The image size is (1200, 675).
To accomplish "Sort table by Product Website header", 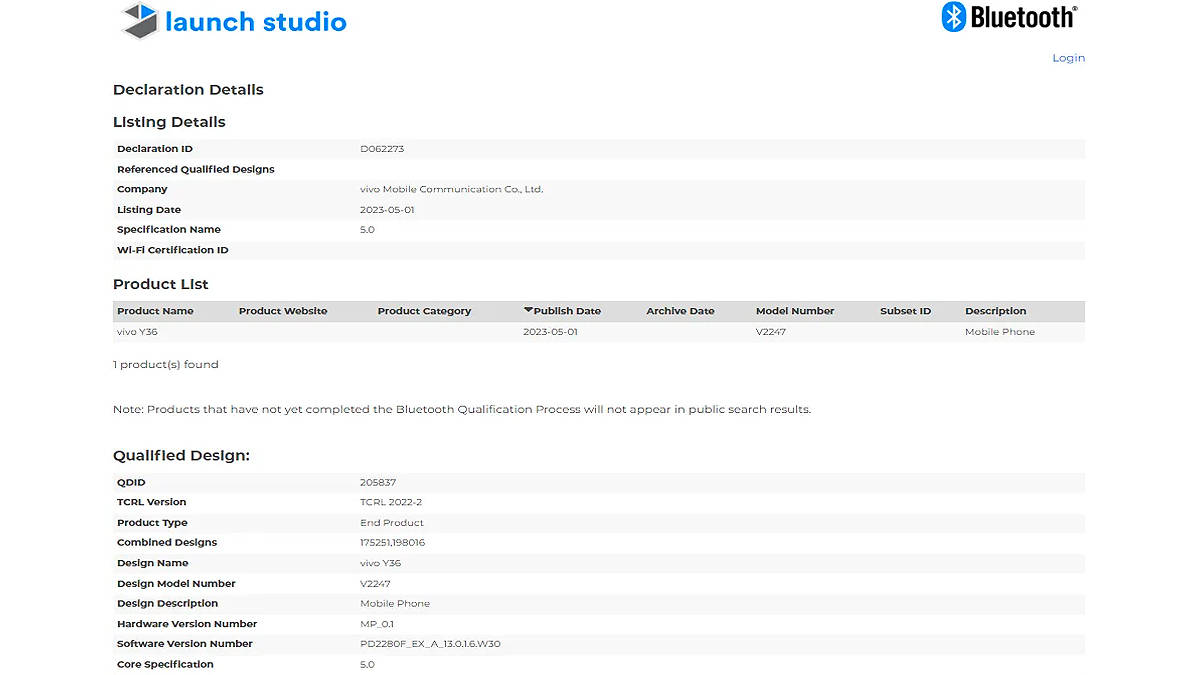I will (283, 311).
